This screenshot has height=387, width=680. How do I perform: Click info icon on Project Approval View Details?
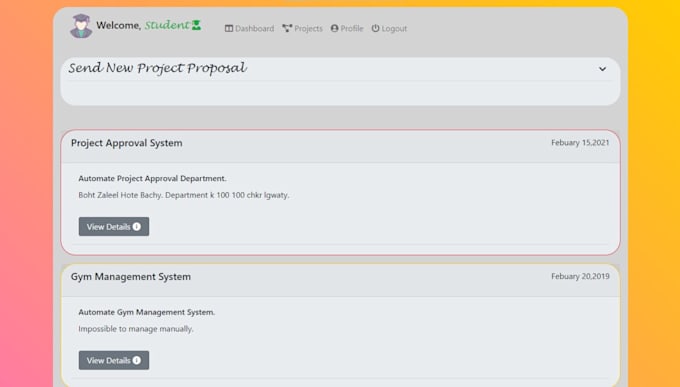[137, 226]
